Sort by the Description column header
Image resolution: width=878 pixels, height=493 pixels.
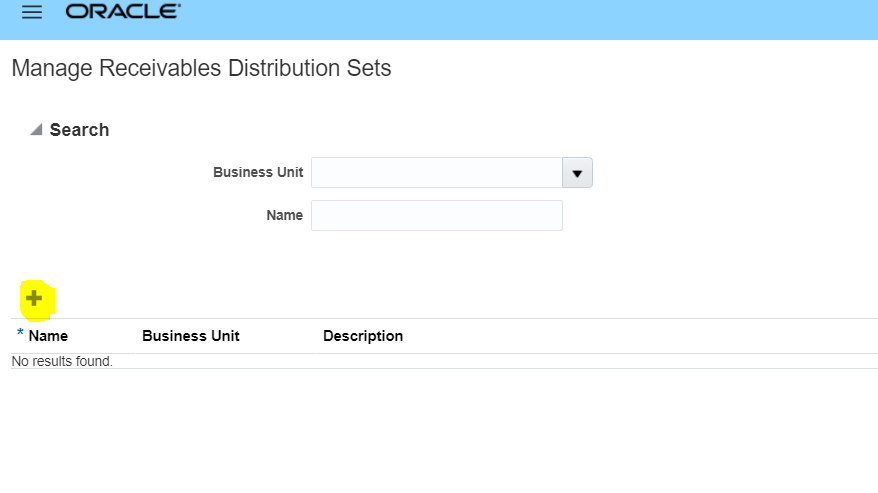[363, 336]
